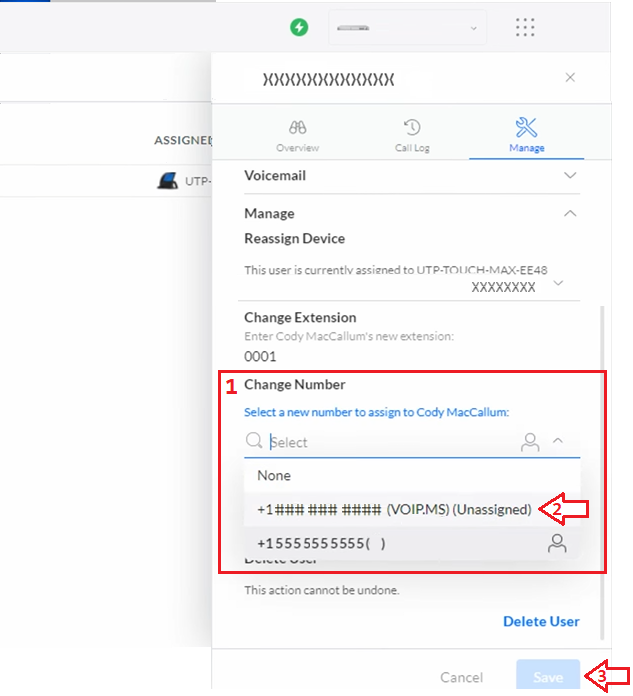Click the Delete User link
This screenshot has width=633, height=696.
coord(541,621)
